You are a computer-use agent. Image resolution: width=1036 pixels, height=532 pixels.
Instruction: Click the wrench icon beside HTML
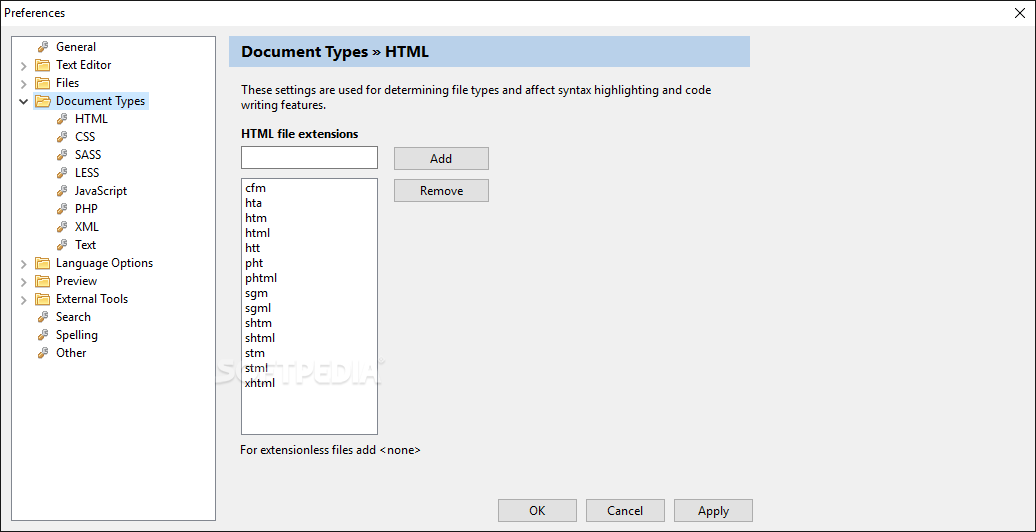(x=62, y=119)
